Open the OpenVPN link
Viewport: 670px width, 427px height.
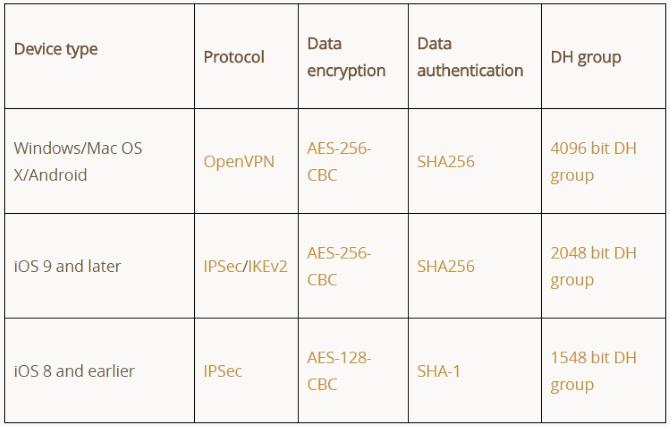click(239, 161)
